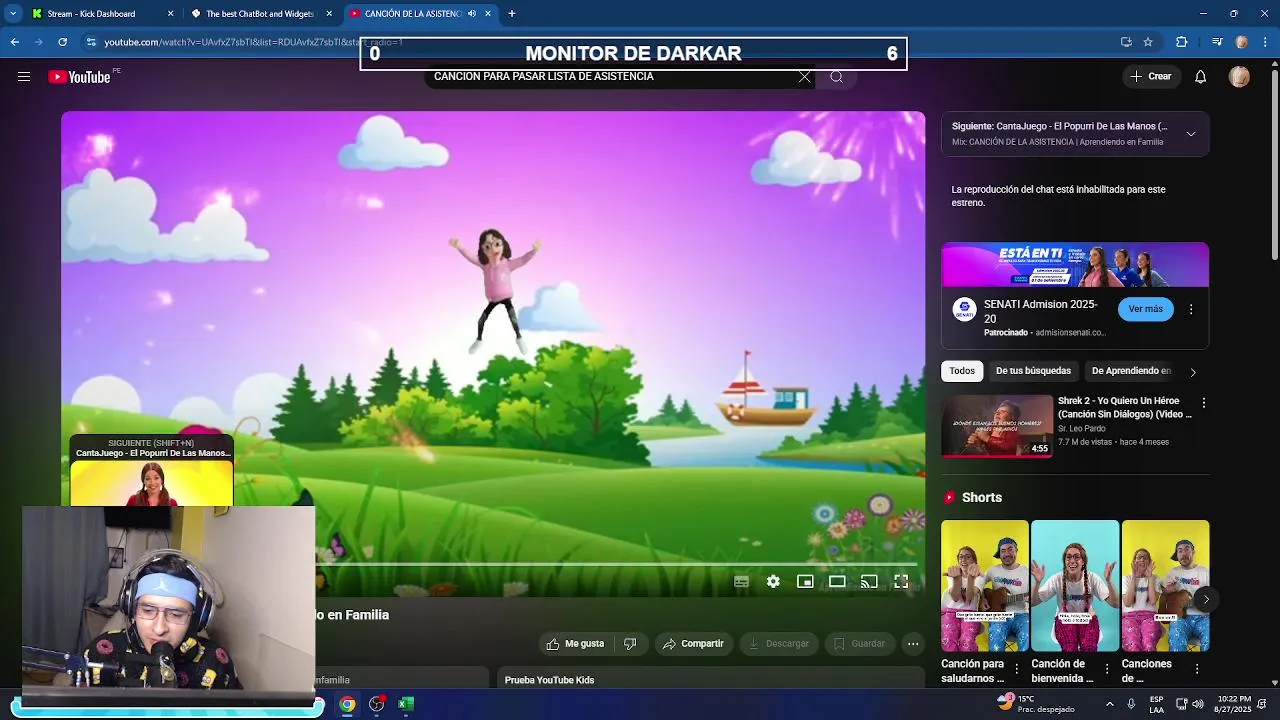Cast video to a TV

(x=869, y=581)
